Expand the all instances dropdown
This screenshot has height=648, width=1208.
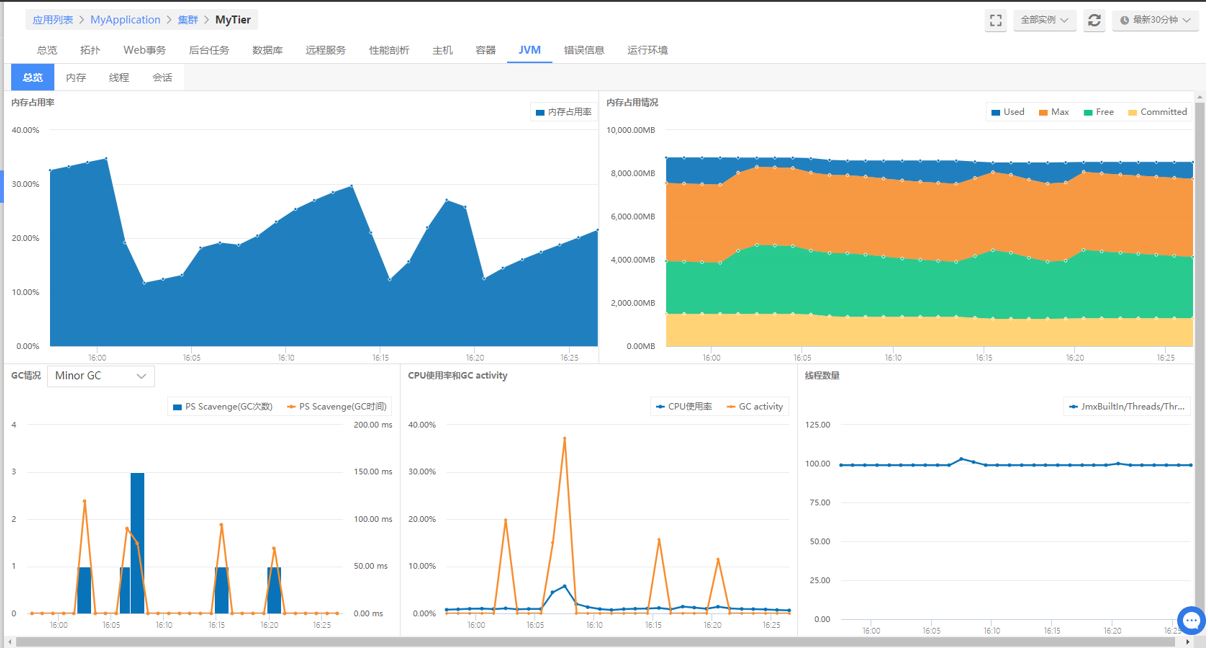[1045, 20]
